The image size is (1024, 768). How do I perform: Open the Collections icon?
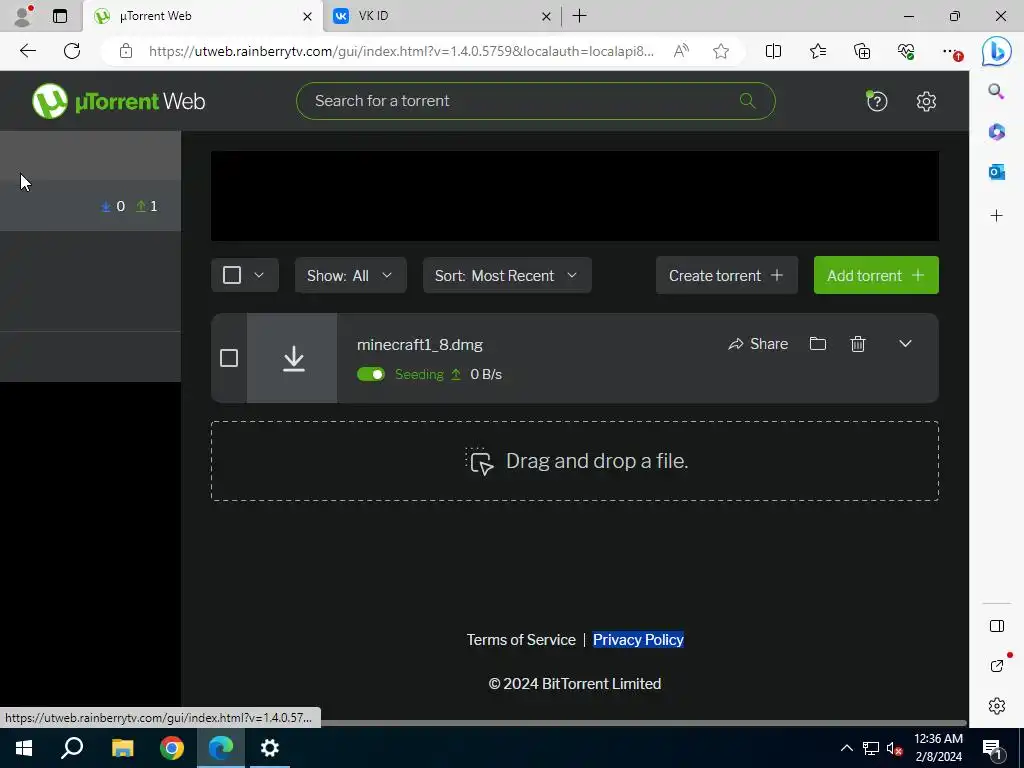(x=862, y=51)
